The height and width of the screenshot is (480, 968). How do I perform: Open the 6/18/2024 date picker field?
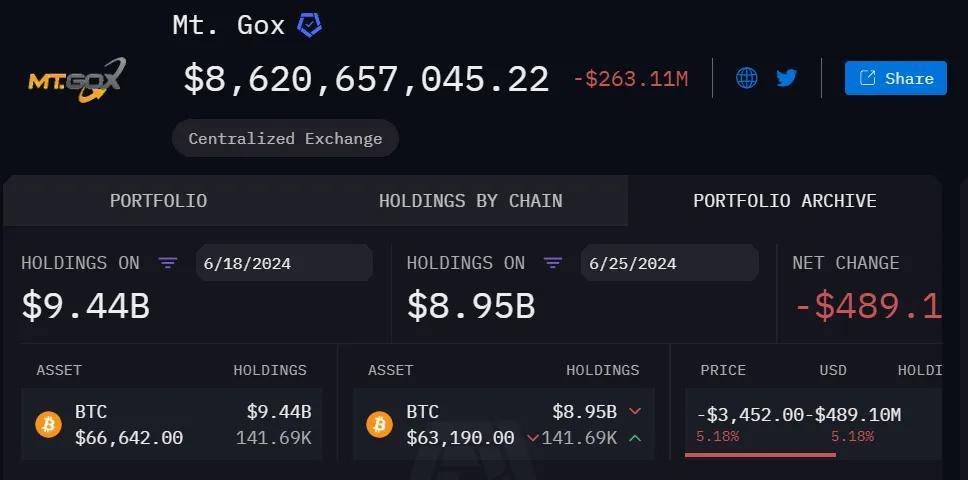(x=283, y=264)
